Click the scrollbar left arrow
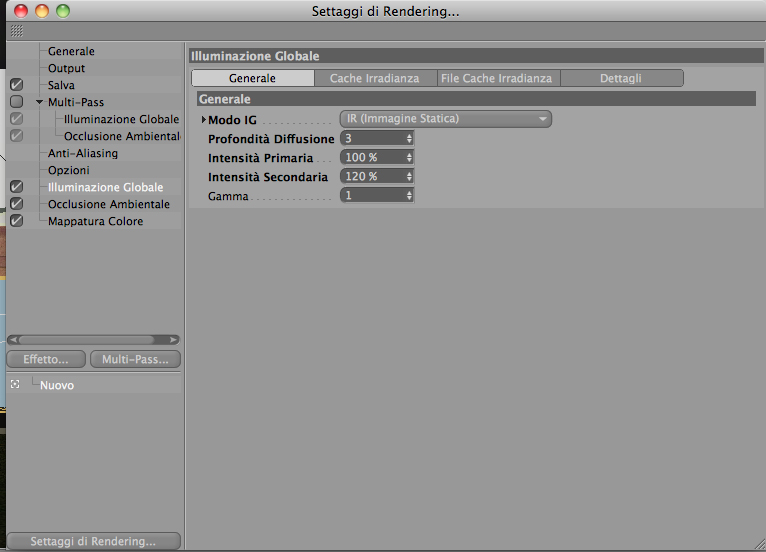 [x=14, y=340]
